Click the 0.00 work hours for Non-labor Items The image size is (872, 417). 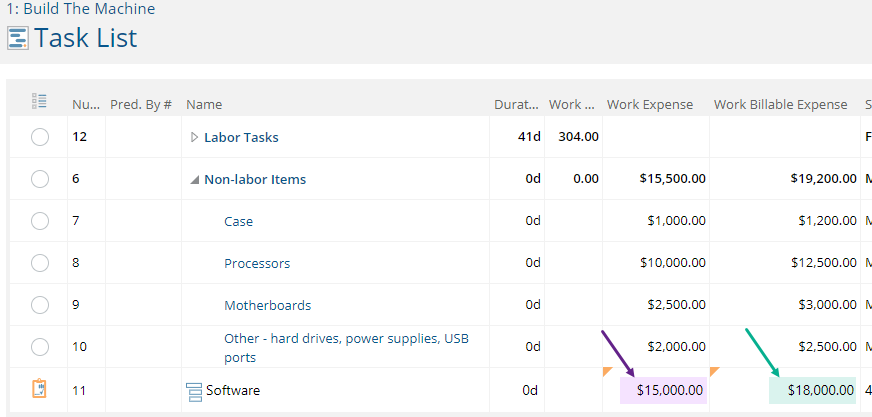[x=586, y=179]
